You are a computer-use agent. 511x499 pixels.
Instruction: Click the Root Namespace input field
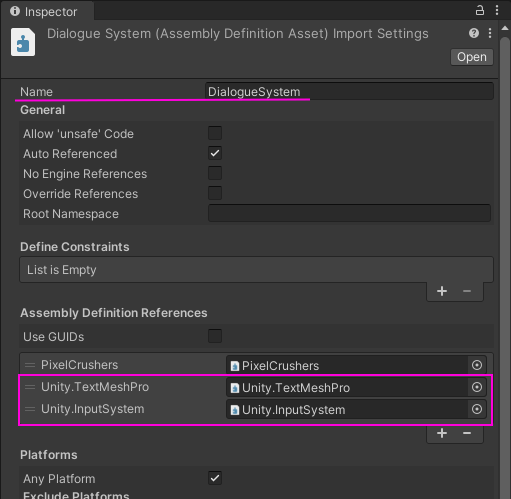coord(349,213)
